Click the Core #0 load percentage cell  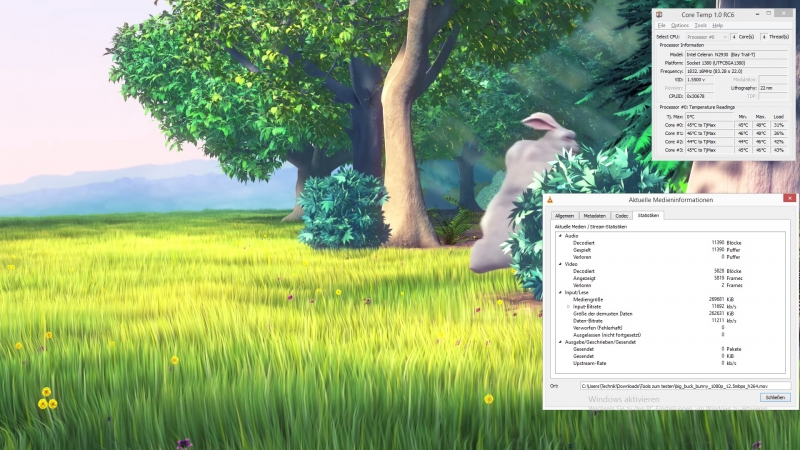point(779,125)
